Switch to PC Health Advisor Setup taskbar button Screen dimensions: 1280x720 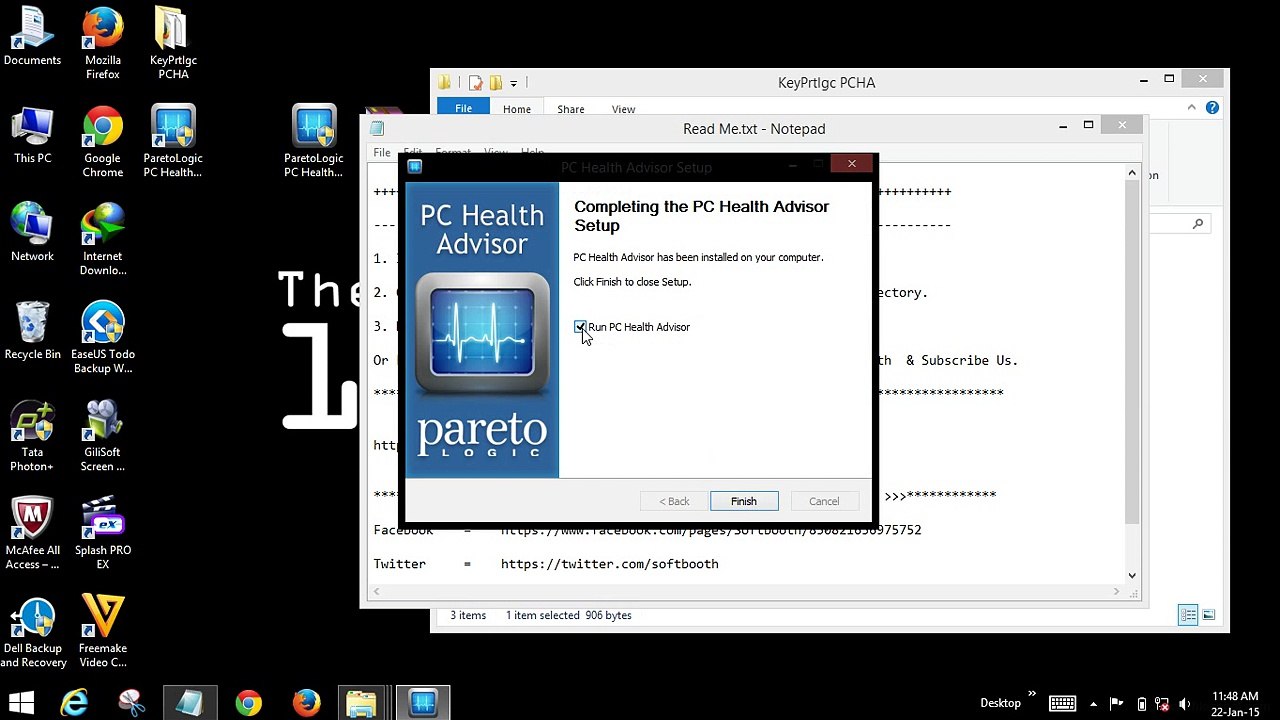(423, 703)
